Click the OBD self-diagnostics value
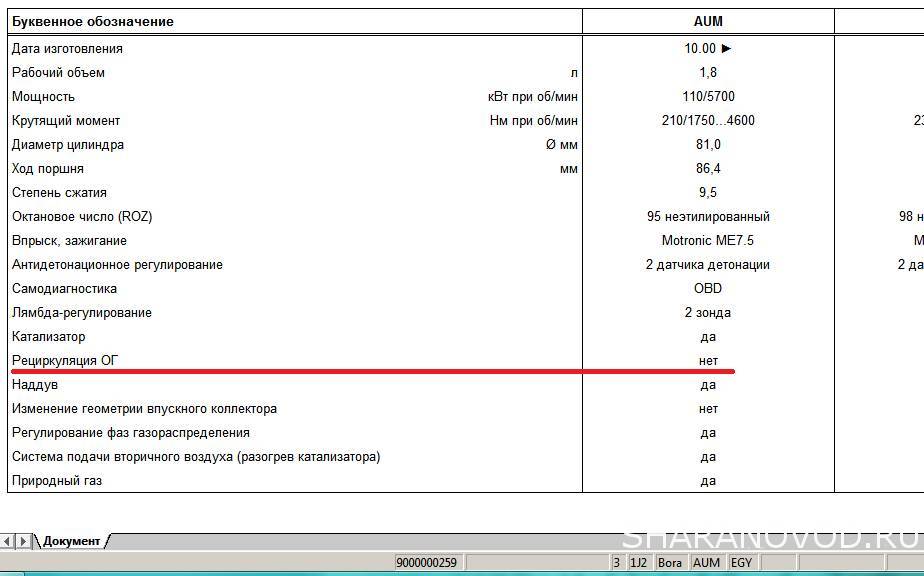This screenshot has height=576, width=924. click(707, 289)
